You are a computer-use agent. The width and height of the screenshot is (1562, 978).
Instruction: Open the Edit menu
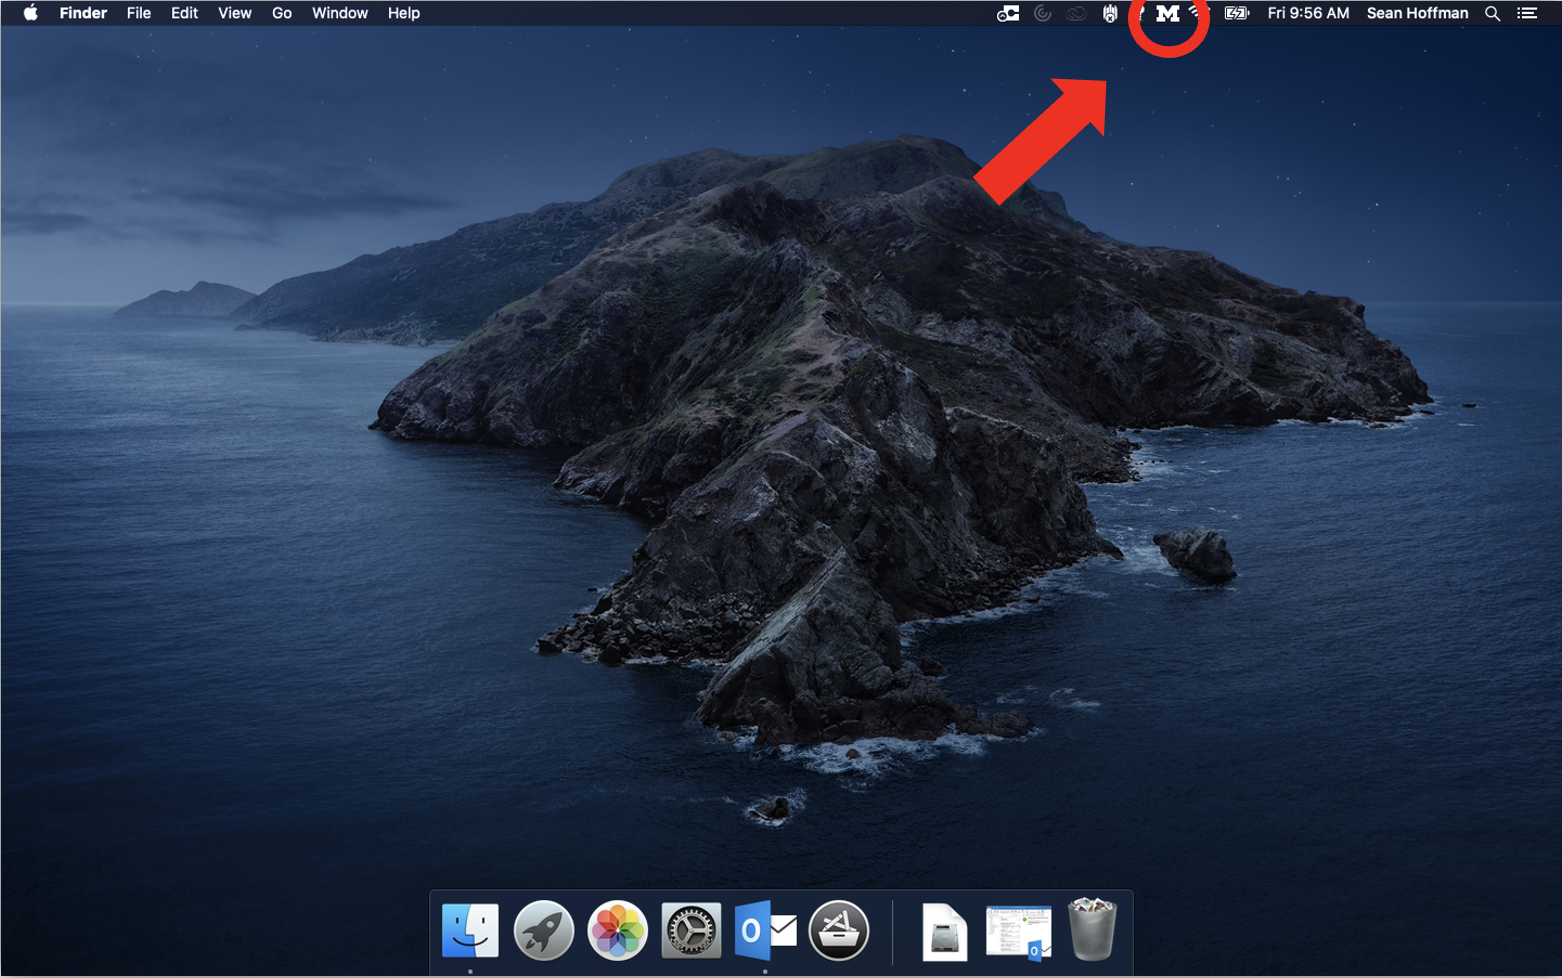184,13
